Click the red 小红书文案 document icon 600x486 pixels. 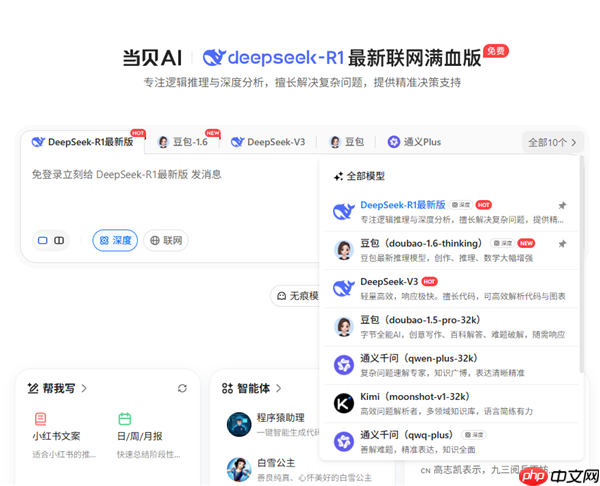(40, 419)
